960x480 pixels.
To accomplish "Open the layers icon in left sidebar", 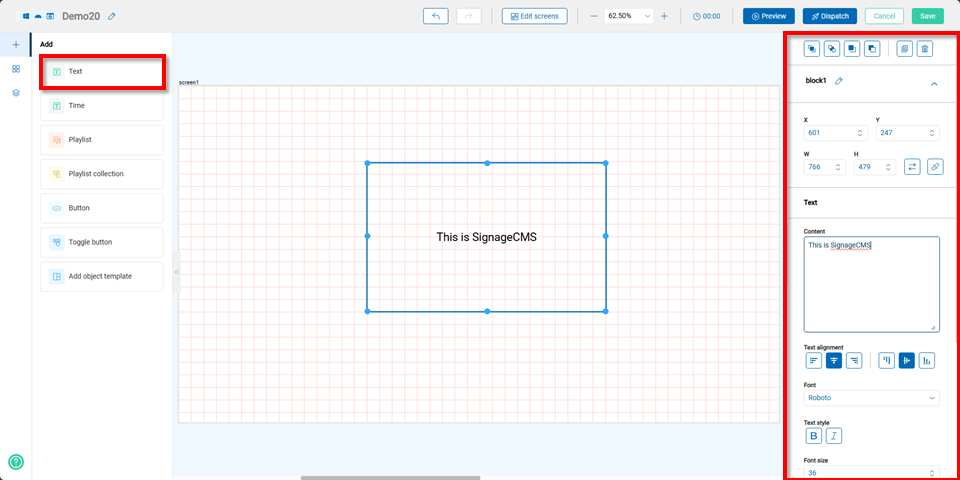I will pyautogui.click(x=16, y=93).
